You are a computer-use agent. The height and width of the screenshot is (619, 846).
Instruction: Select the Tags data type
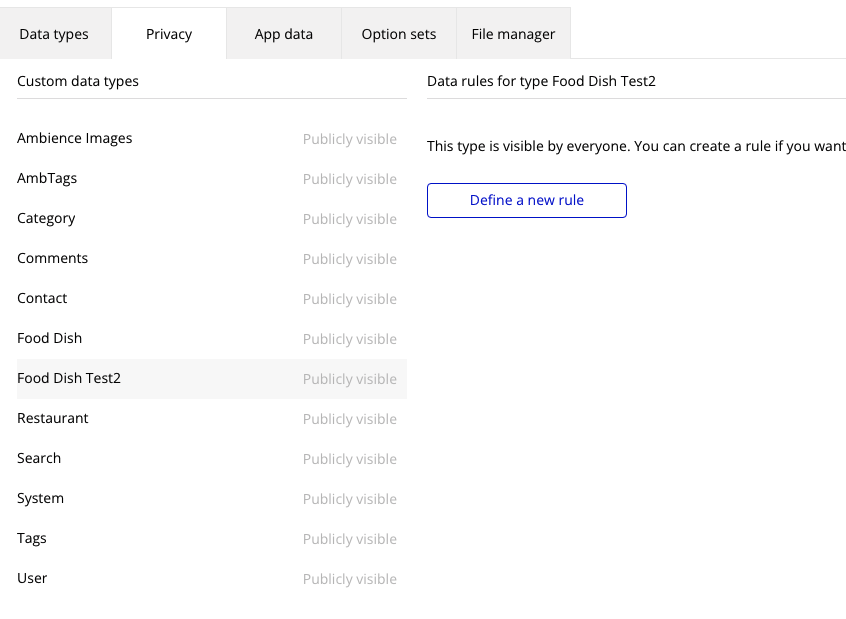212,538
